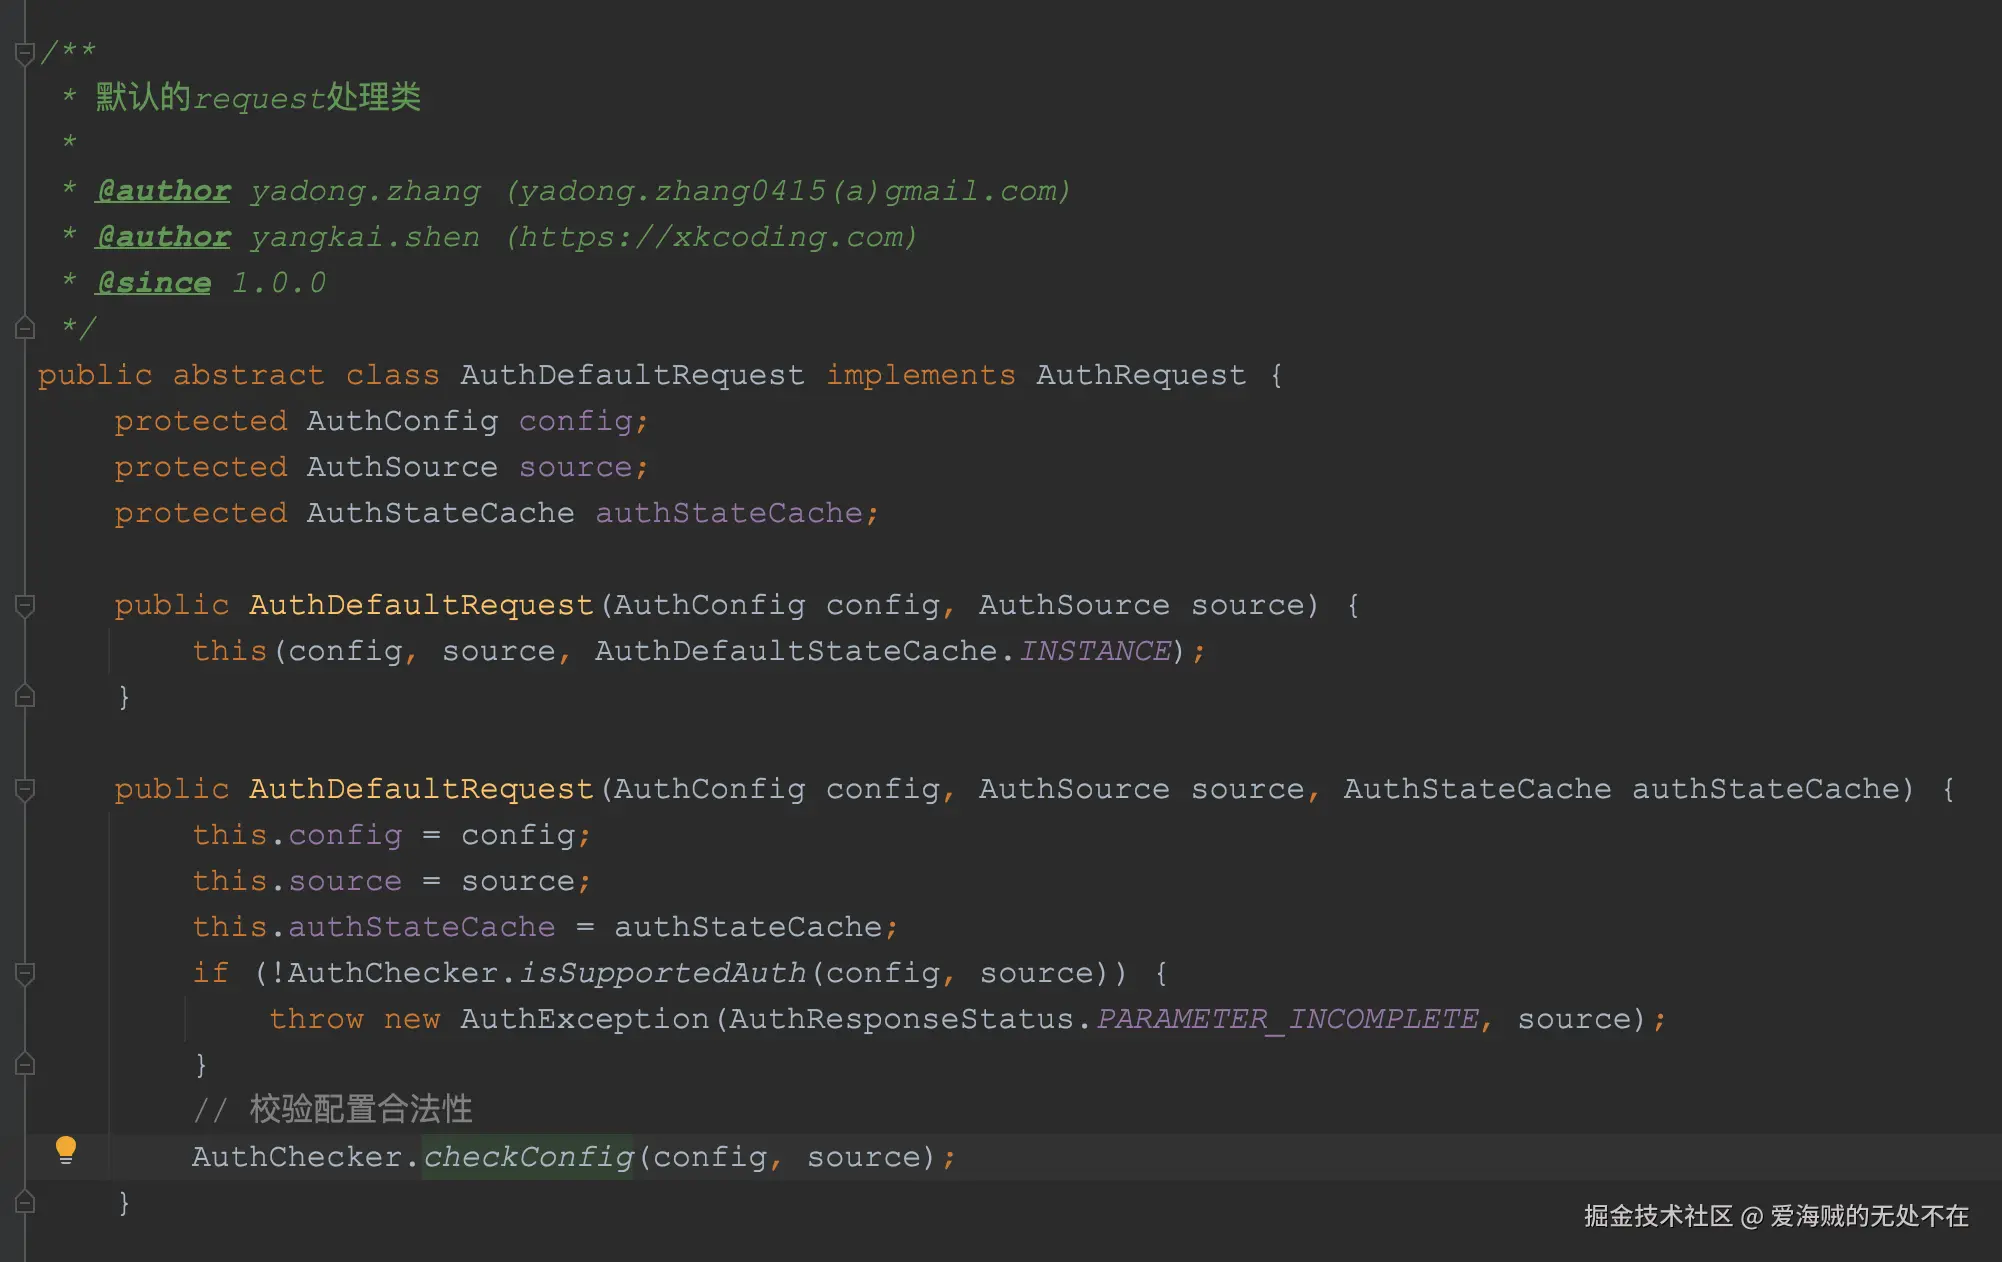This screenshot has height=1262, width=2002.
Task: Click fold end marker of second constructor
Action: [26, 1202]
